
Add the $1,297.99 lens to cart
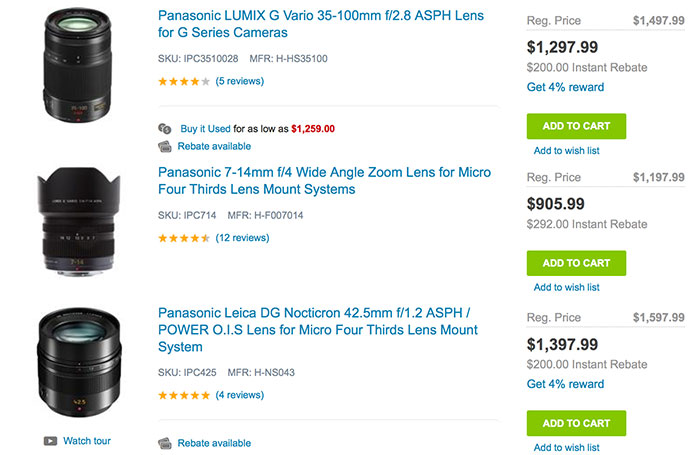[x=576, y=126]
